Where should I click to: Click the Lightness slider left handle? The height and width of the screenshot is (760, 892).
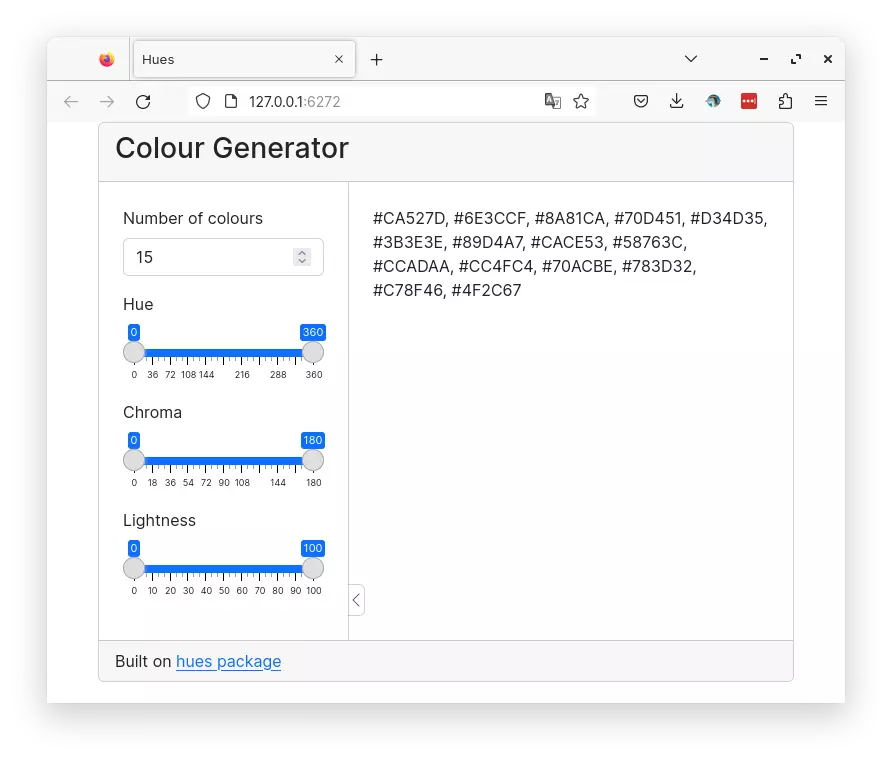[134, 568]
